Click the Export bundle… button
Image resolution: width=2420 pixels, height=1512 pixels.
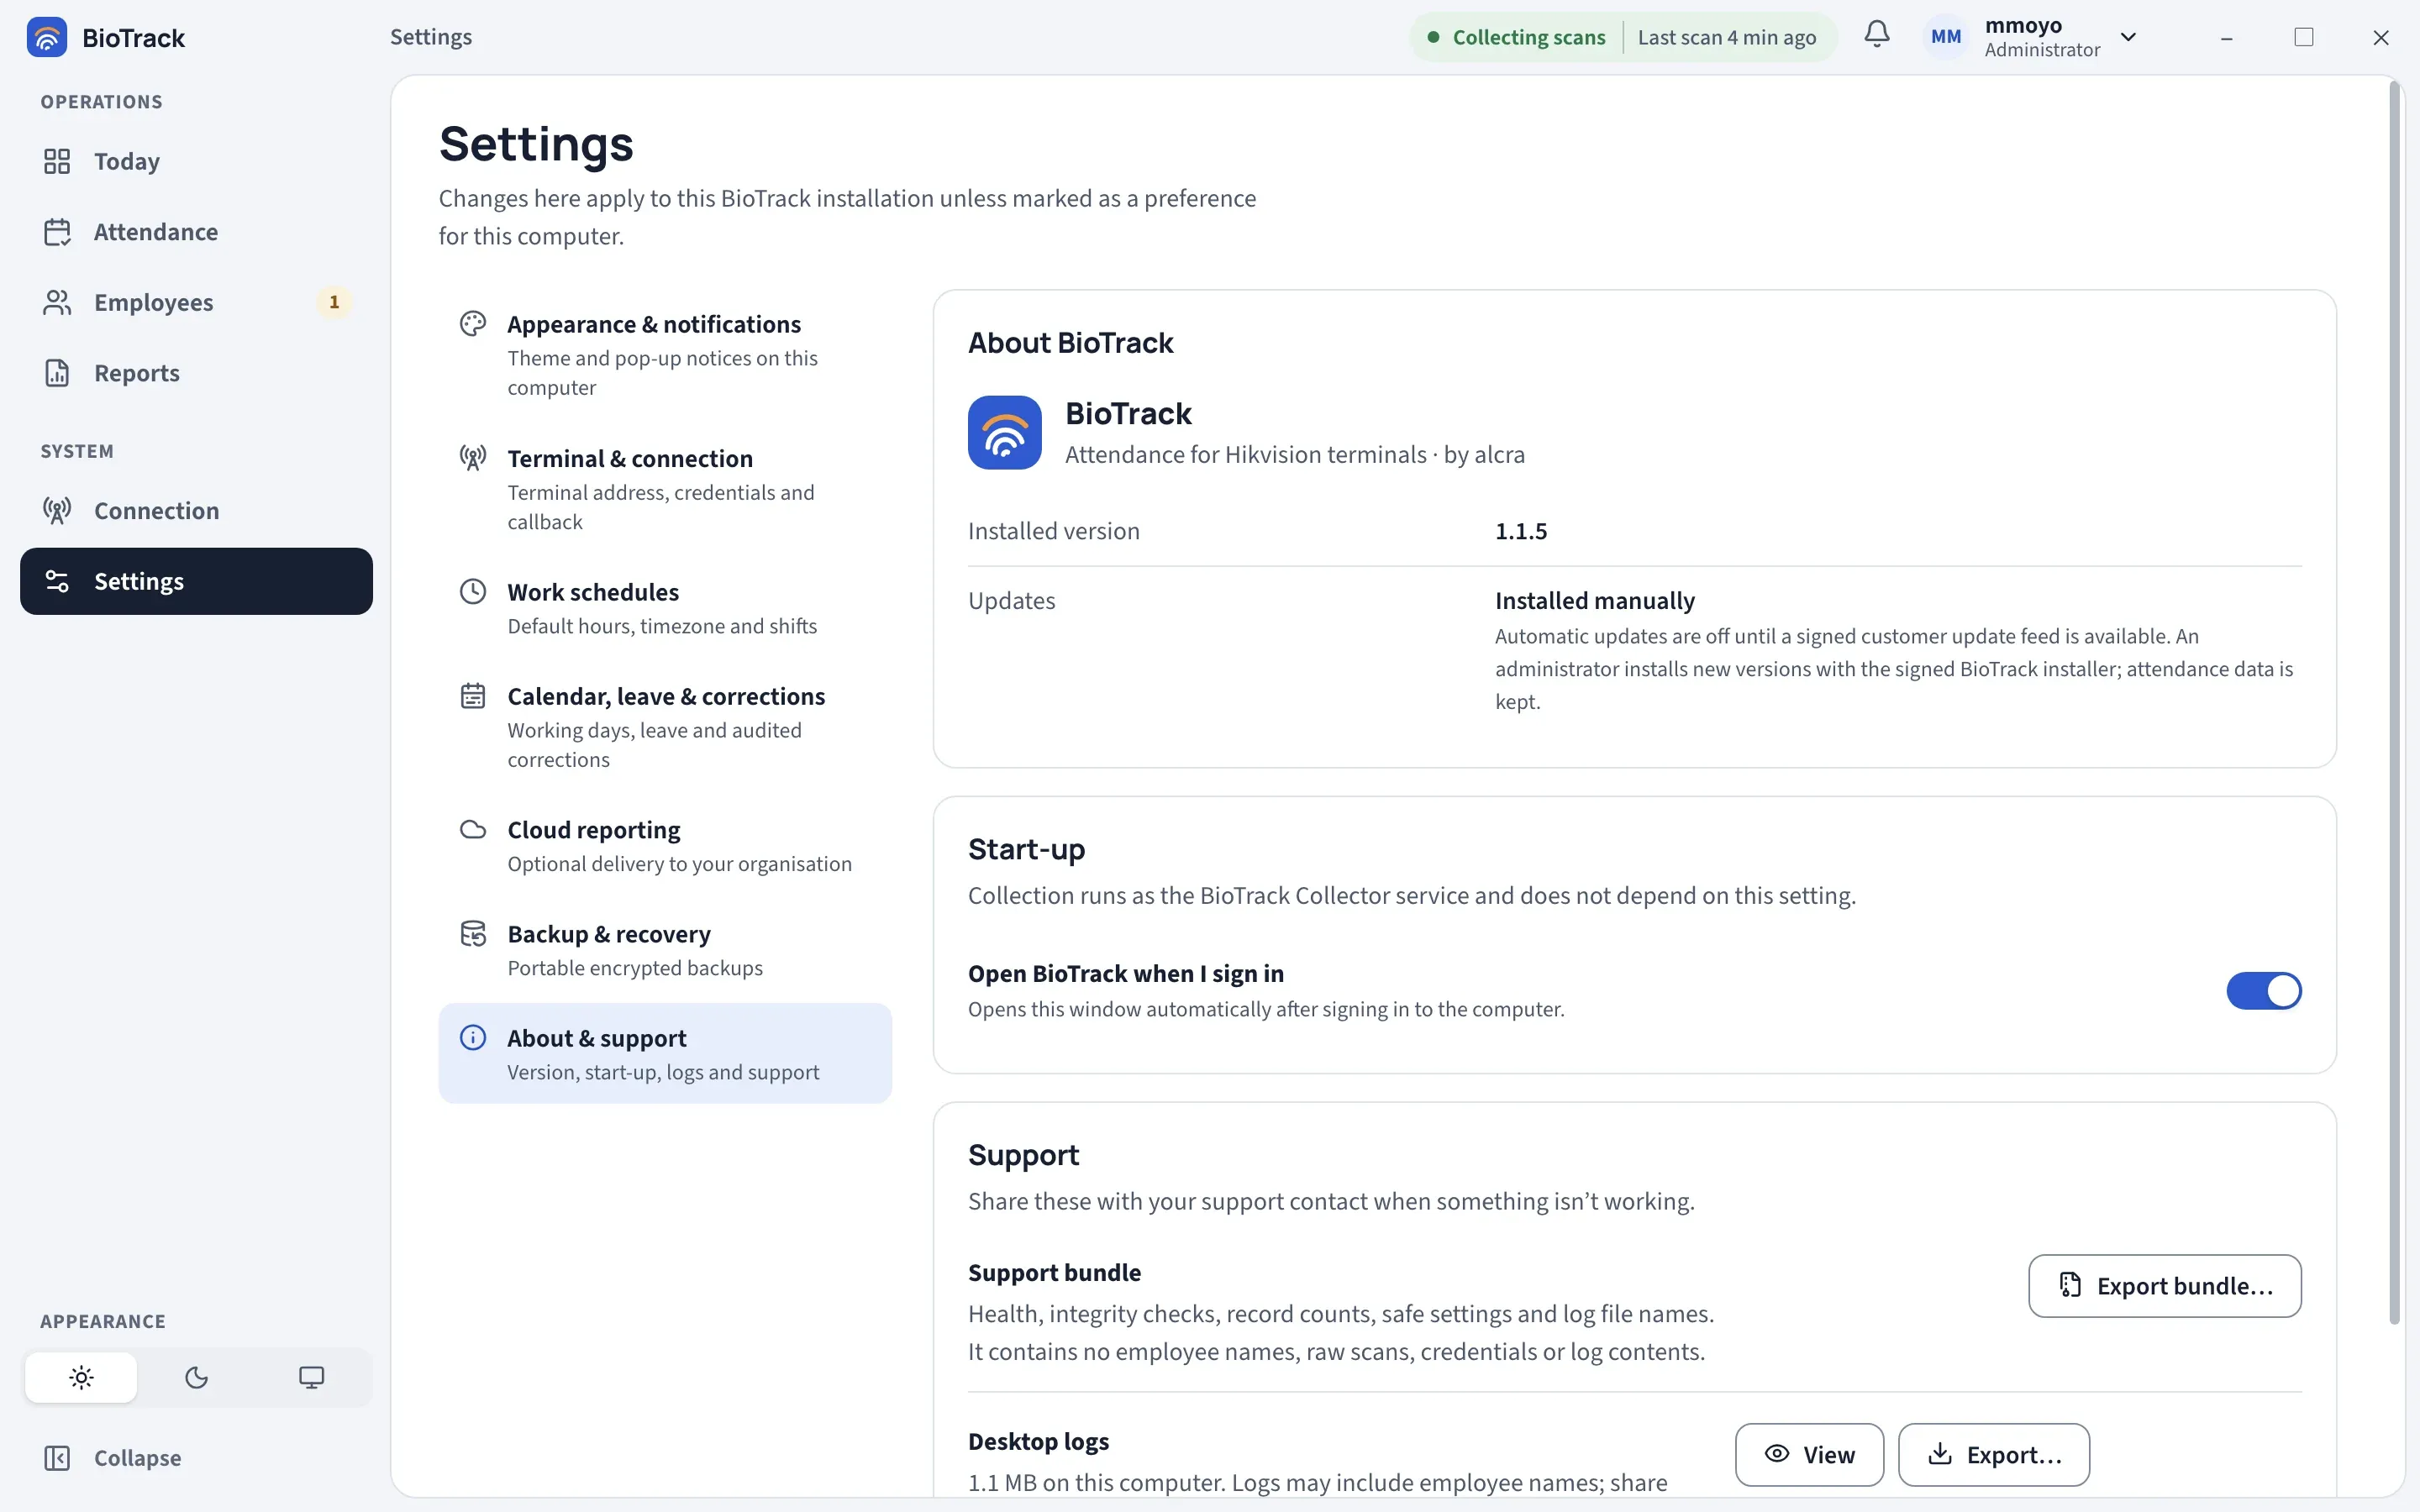coord(2165,1286)
